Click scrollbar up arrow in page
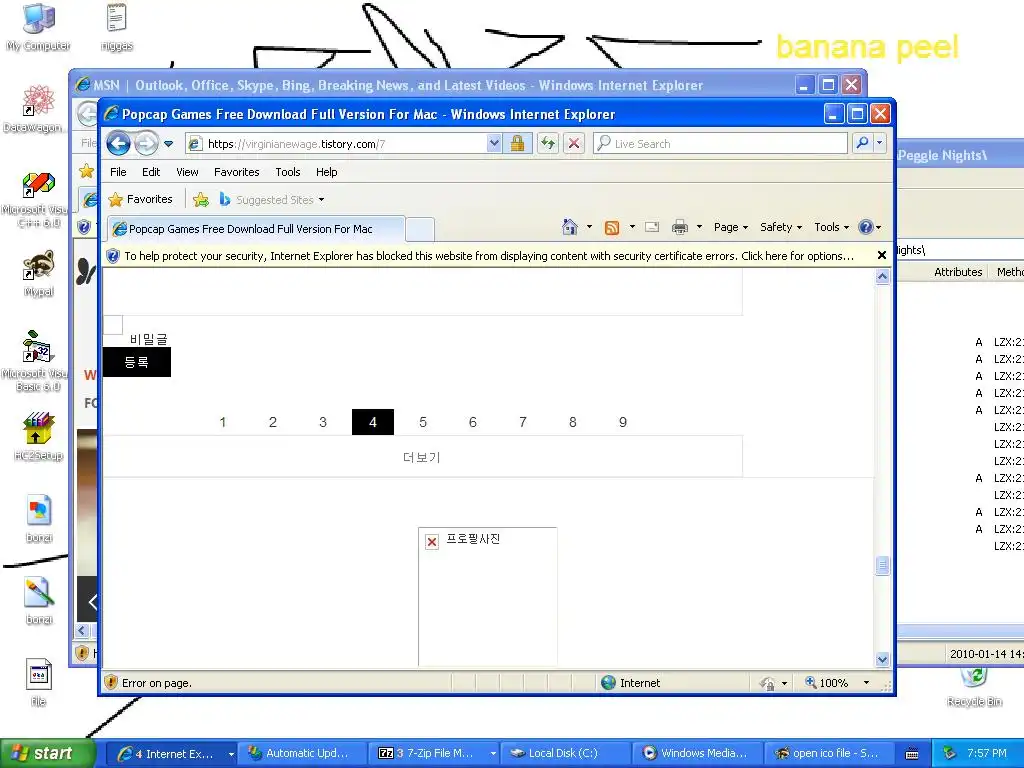Screen dimensions: 1024x768 pyautogui.click(x=882, y=276)
